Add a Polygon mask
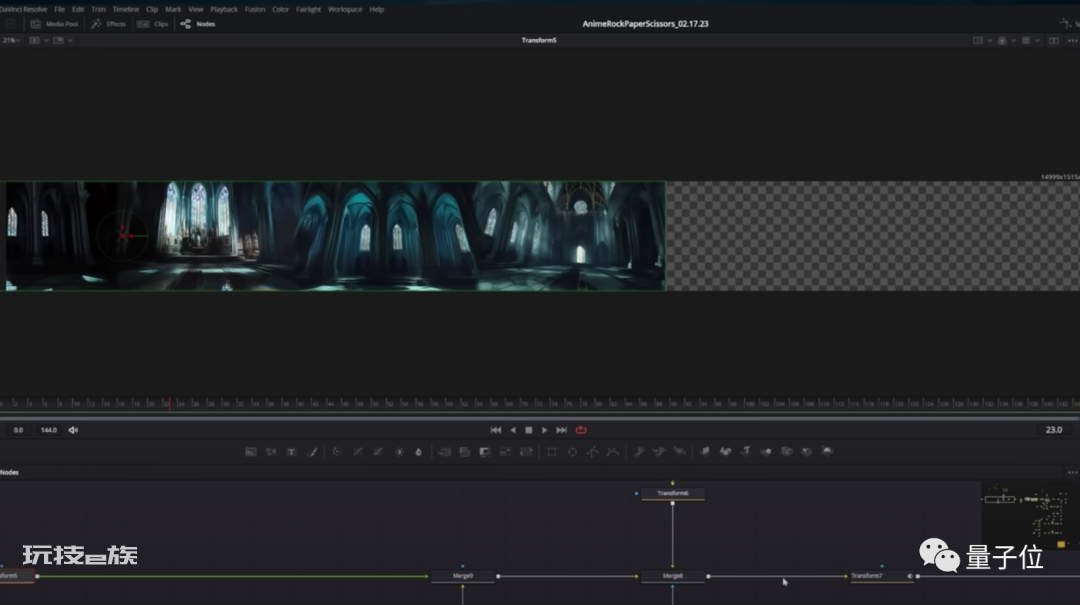The image size is (1080, 605). click(x=593, y=451)
